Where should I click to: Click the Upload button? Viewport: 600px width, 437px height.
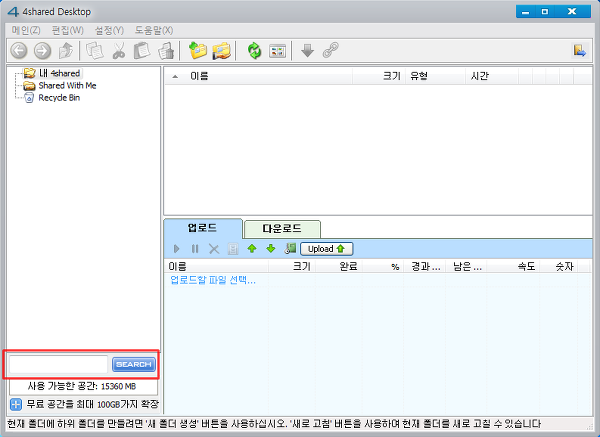[326, 249]
